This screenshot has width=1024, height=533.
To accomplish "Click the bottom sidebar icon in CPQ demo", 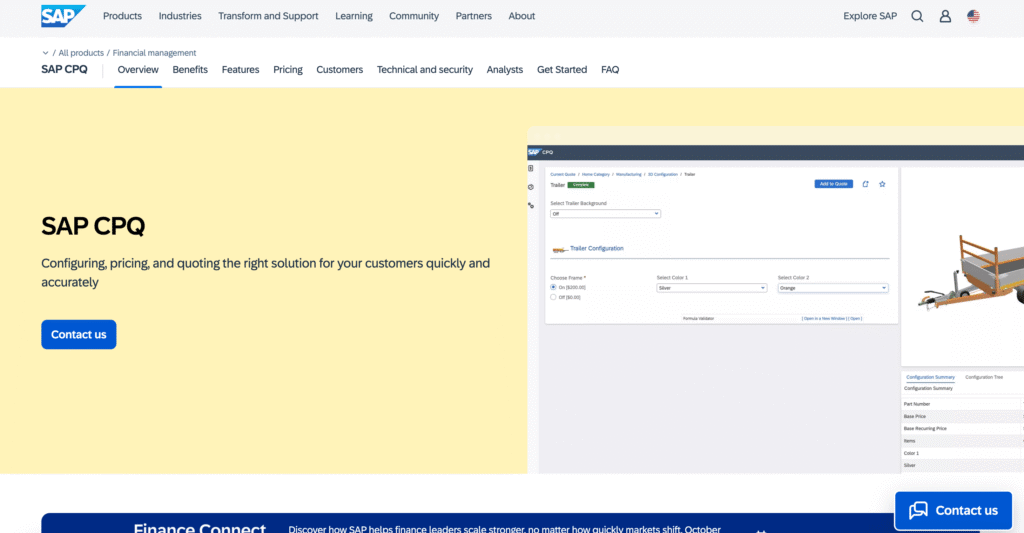I will [x=530, y=205].
